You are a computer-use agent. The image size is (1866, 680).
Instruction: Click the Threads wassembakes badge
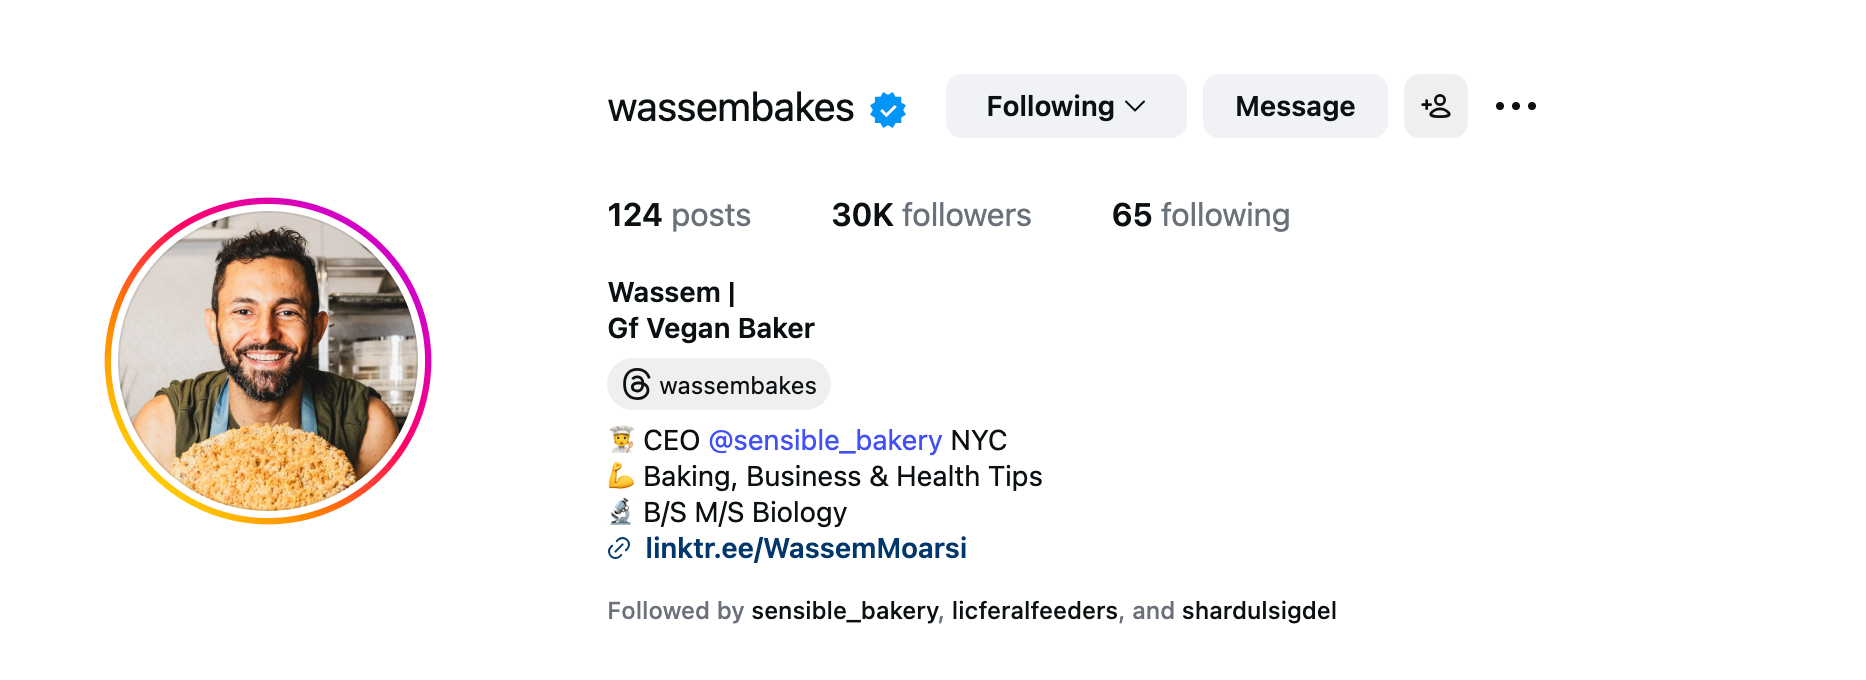(x=719, y=385)
